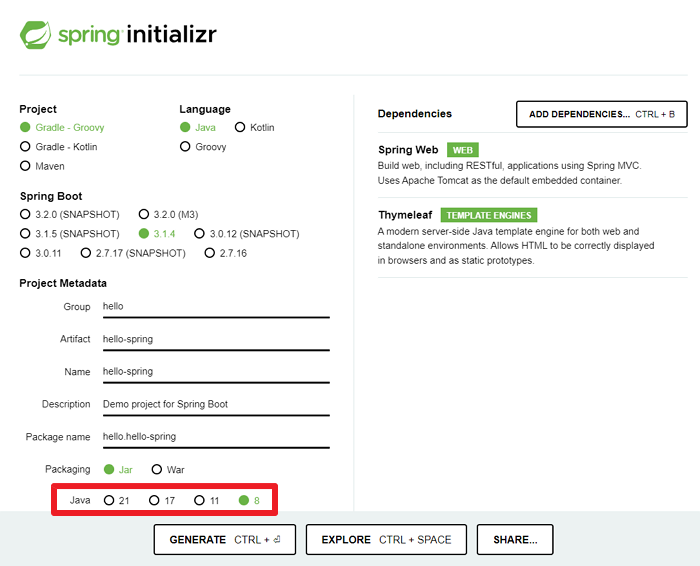Choose Spring Boot 3.1.5 (SNAPSHOT)

[x=70, y=234]
